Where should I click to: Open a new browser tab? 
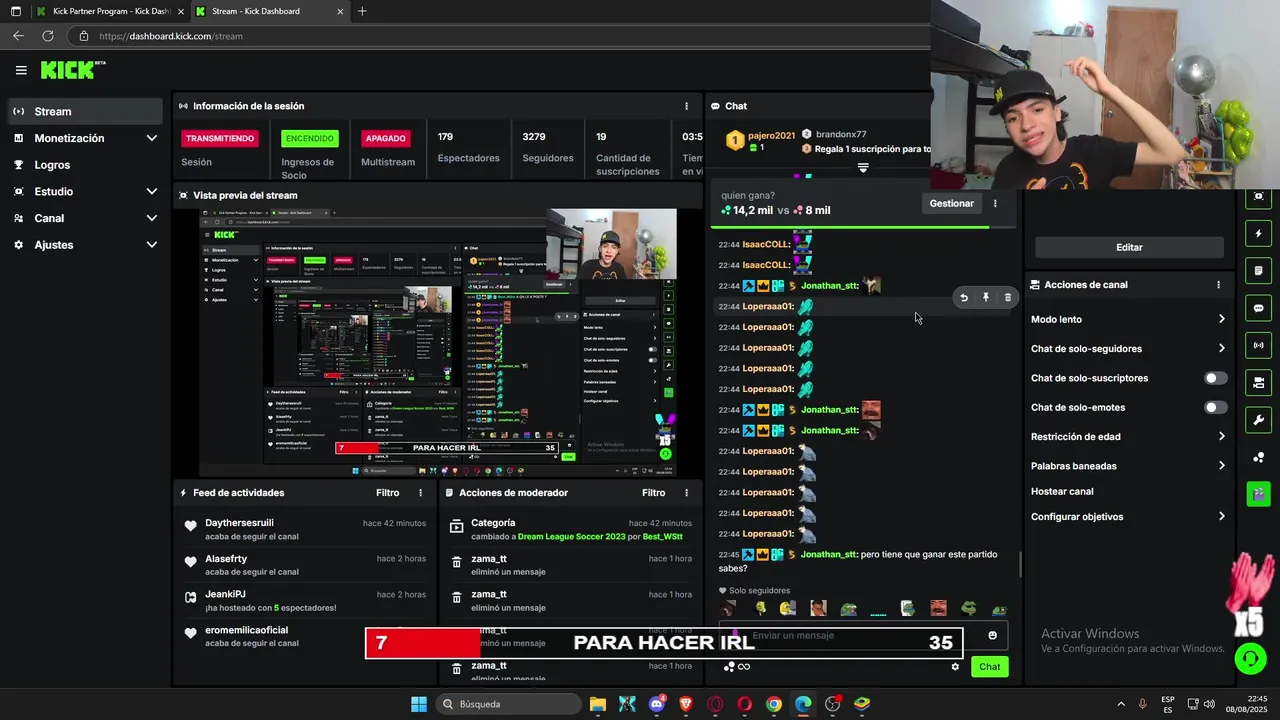[x=362, y=11]
